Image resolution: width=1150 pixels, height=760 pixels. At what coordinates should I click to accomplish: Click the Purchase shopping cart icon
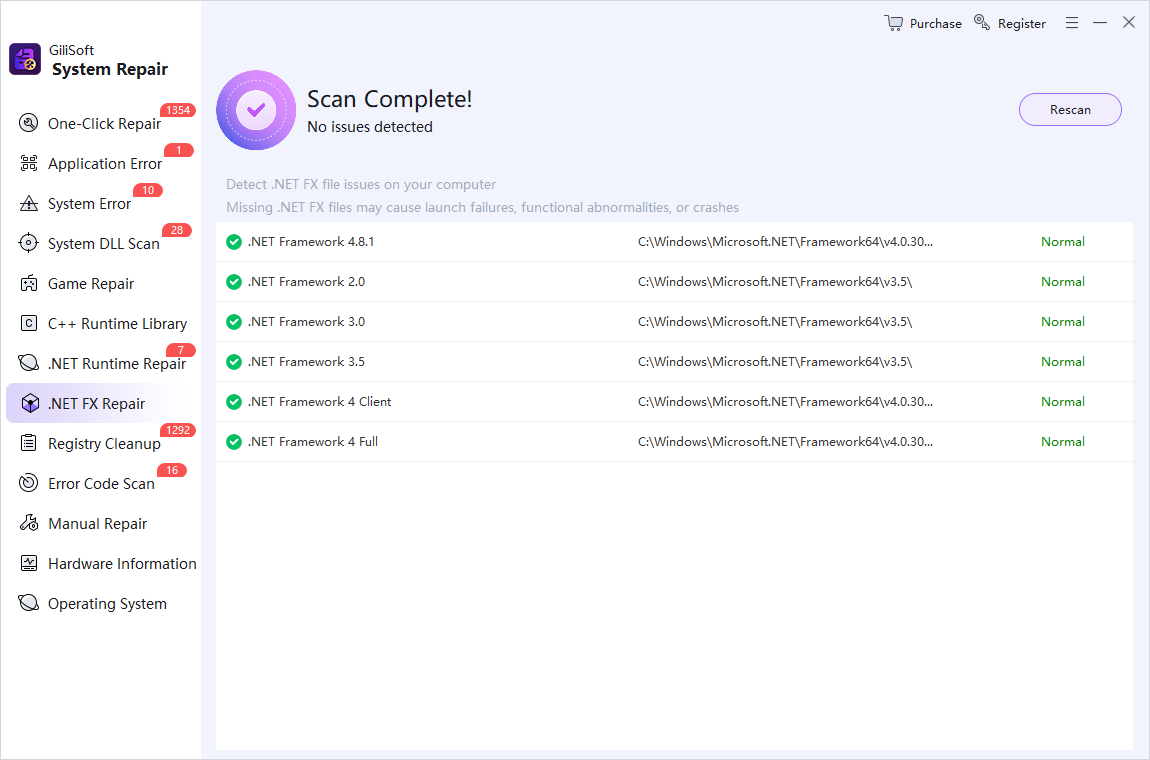pos(893,23)
